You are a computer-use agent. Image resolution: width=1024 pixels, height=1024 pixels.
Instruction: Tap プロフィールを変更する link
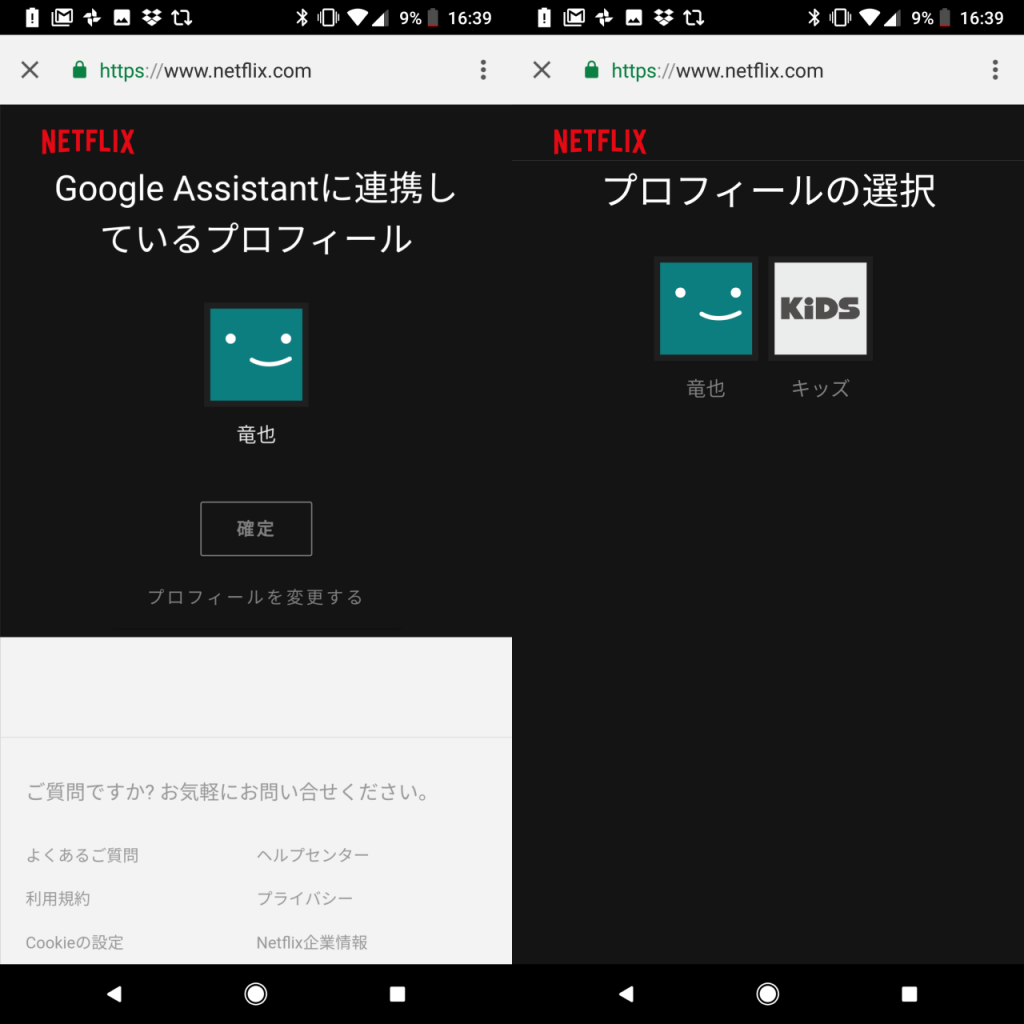pos(256,597)
